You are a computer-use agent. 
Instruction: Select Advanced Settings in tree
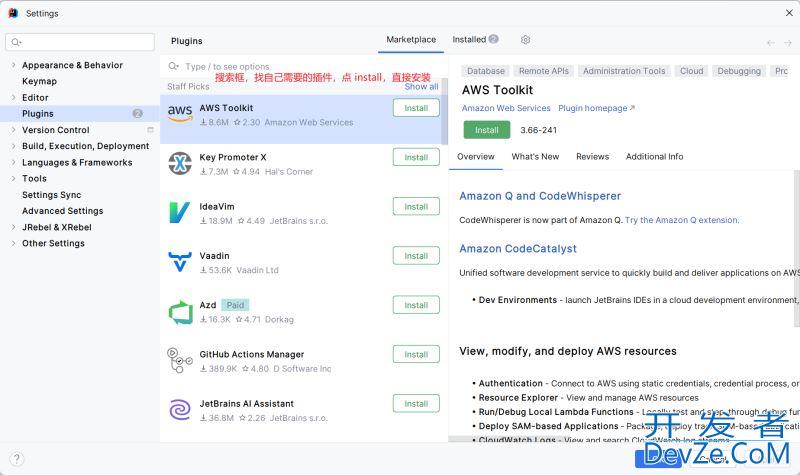click(x=62, y=211)
